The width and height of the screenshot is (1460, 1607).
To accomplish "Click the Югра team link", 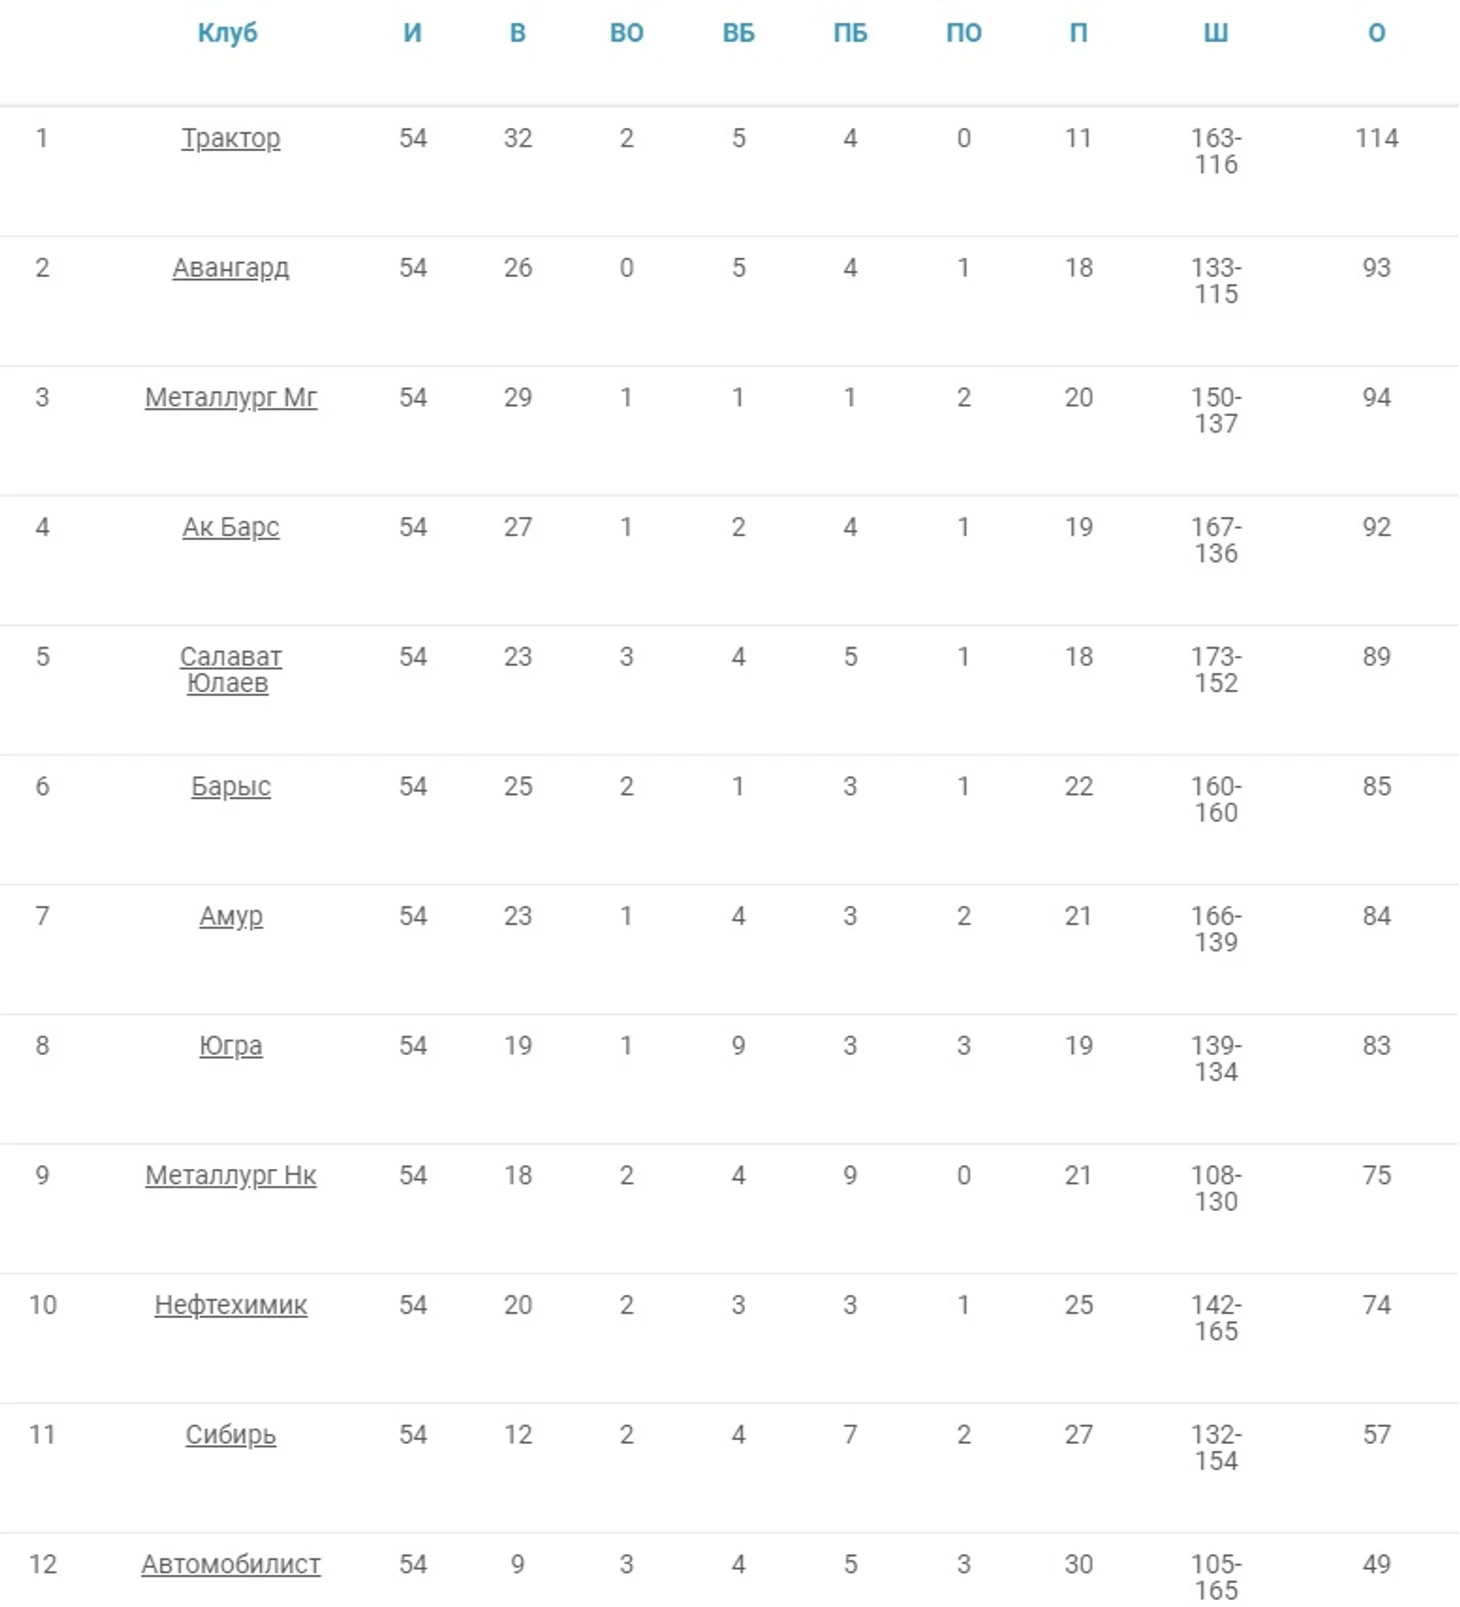I will tap(230, 1046).
